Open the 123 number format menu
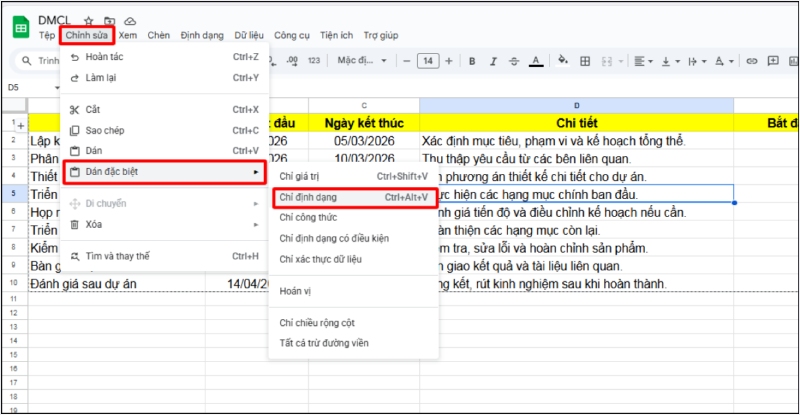800x415 pixels. 314,61
